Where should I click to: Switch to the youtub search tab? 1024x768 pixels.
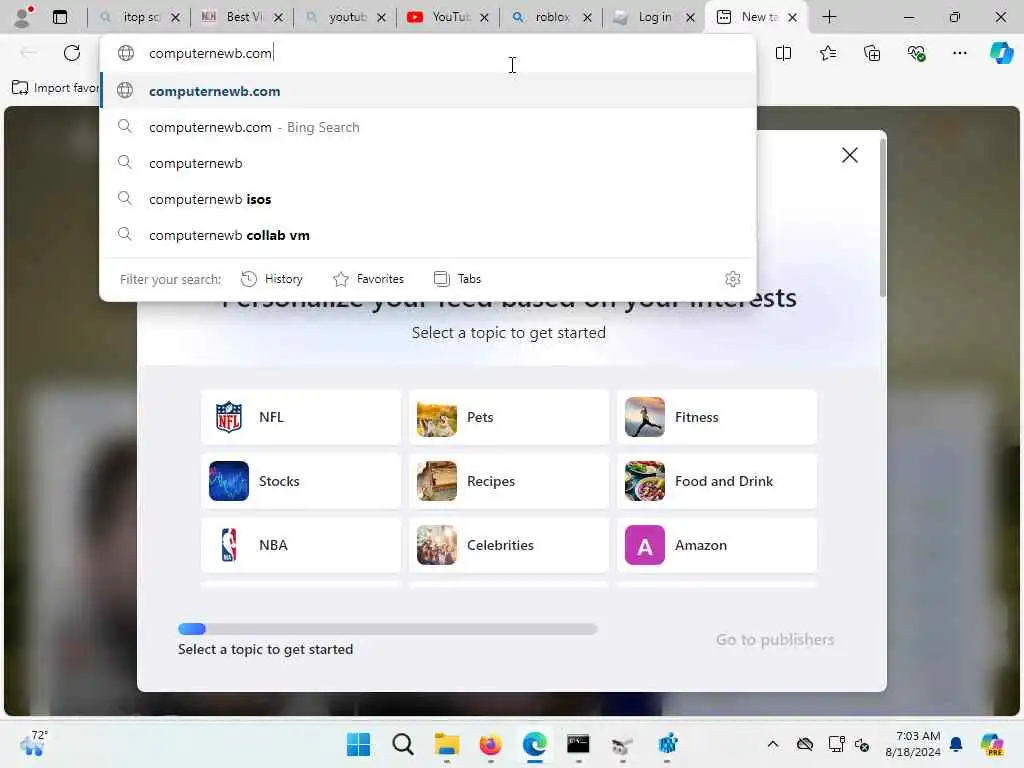[345, 17]
